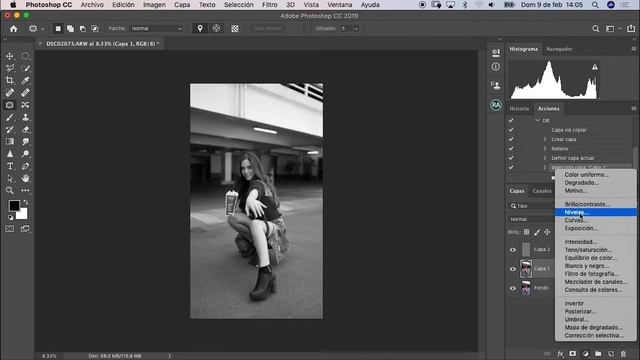Image resolution: width=640 pixels, height=360 pixels.
Task: Choose Color uniforme fill option
Action: pos(596,175)
